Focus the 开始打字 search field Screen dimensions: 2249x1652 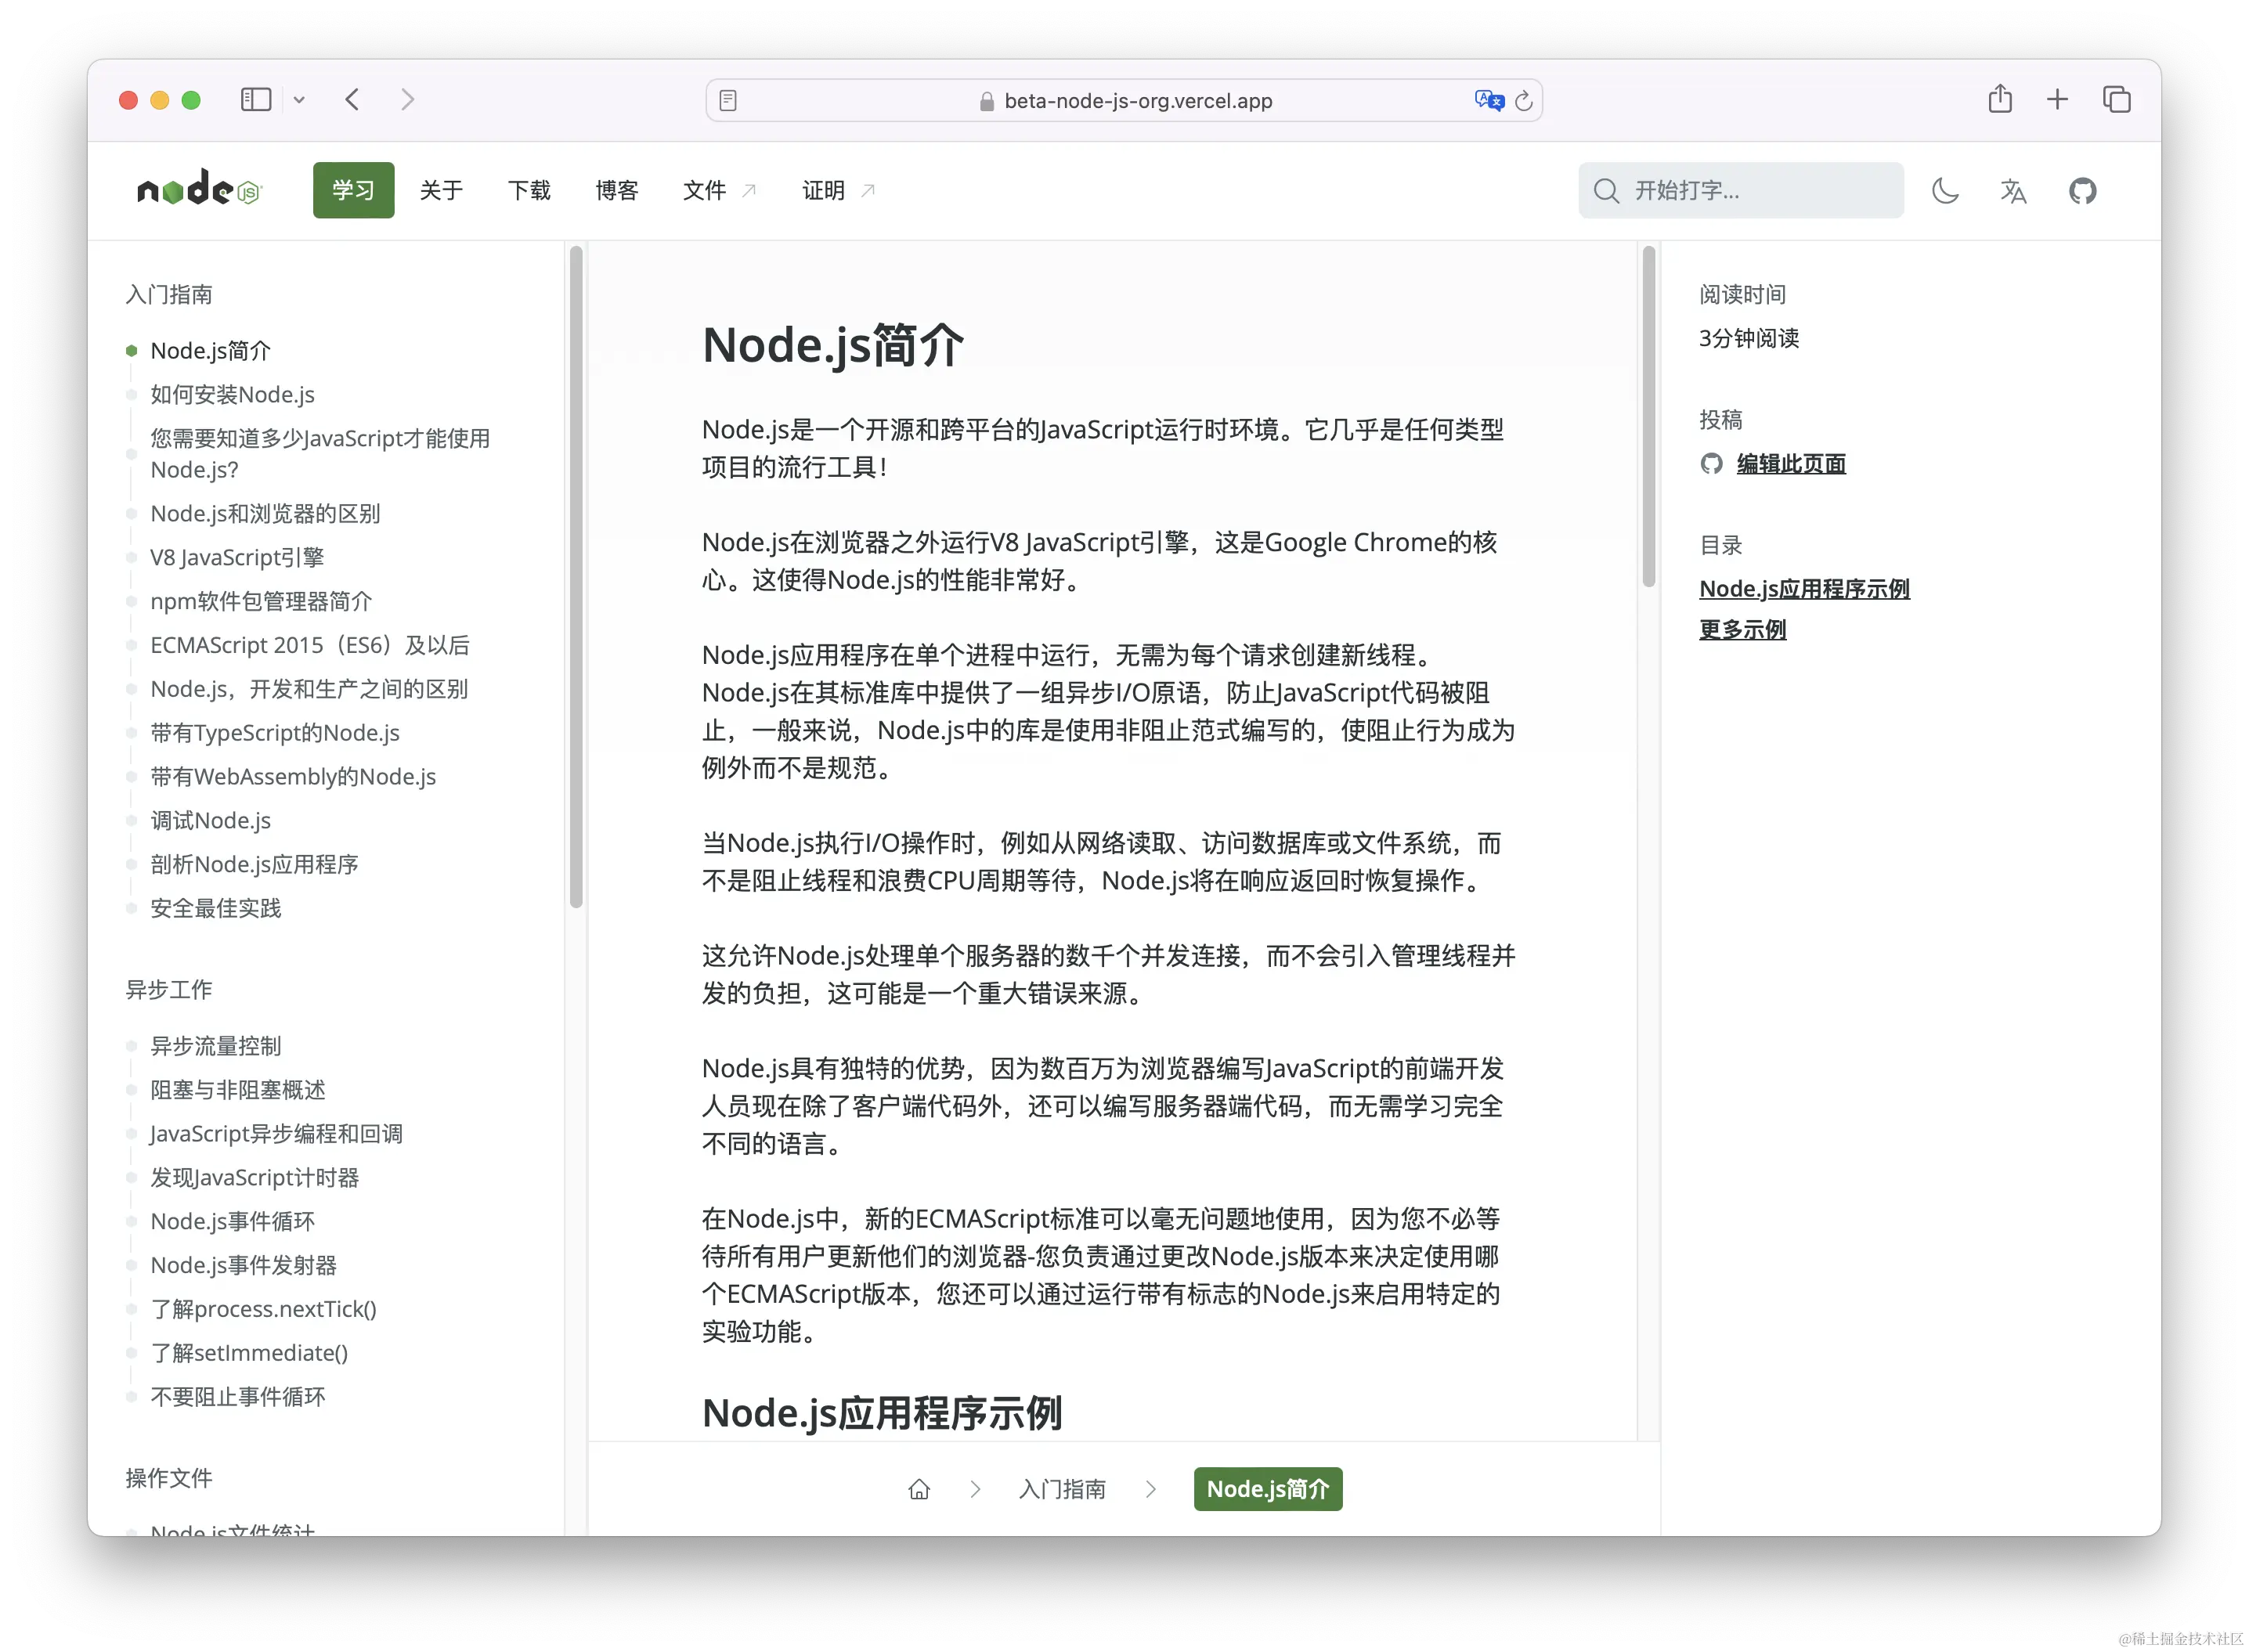click(x=1740, y=190)
